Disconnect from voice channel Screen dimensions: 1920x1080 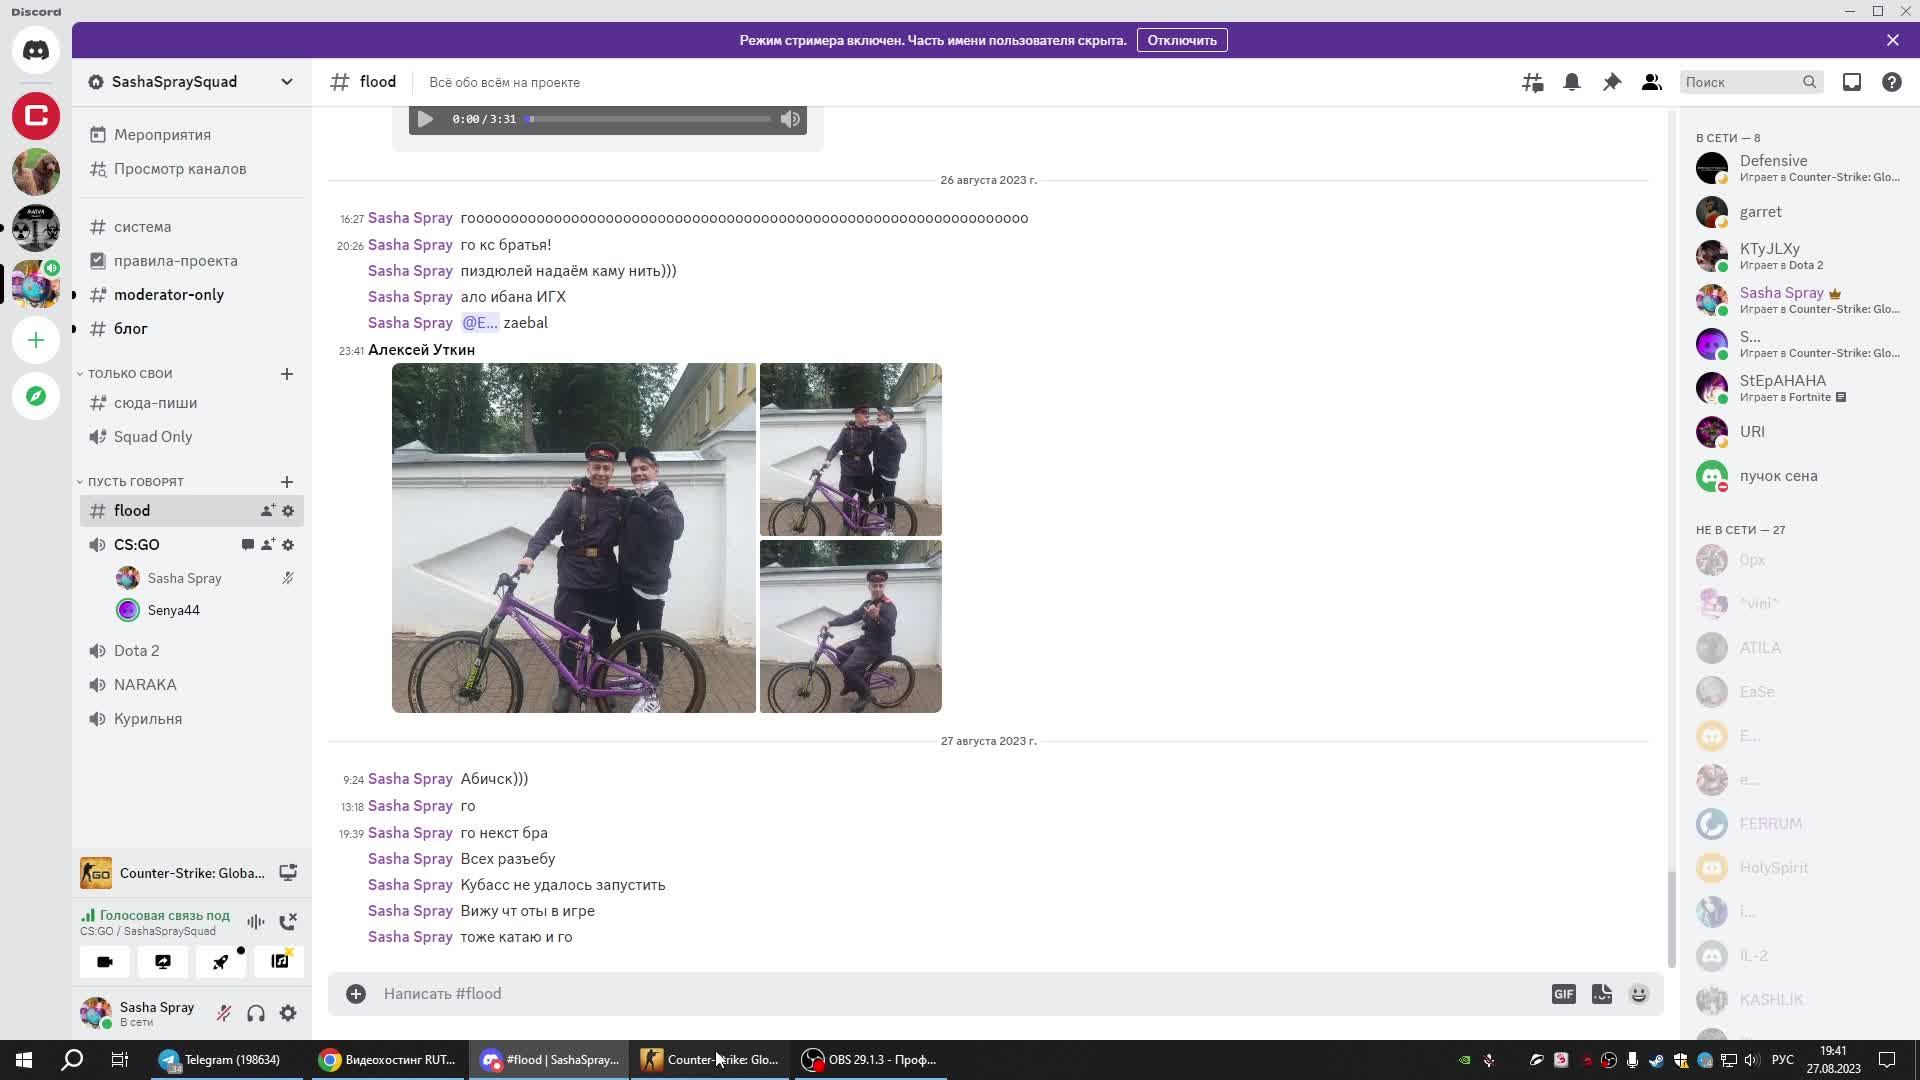click(288, 922)
